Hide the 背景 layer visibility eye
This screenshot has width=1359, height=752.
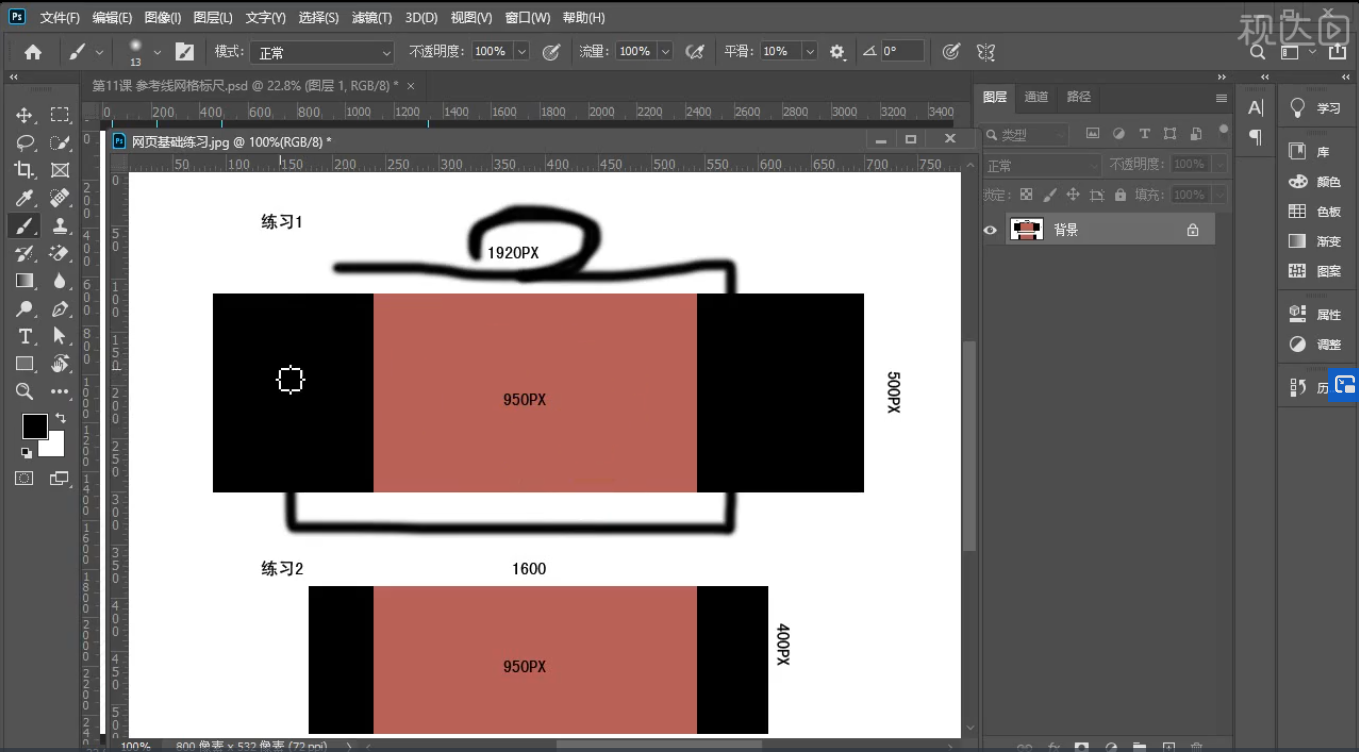[x=990, y=230]
